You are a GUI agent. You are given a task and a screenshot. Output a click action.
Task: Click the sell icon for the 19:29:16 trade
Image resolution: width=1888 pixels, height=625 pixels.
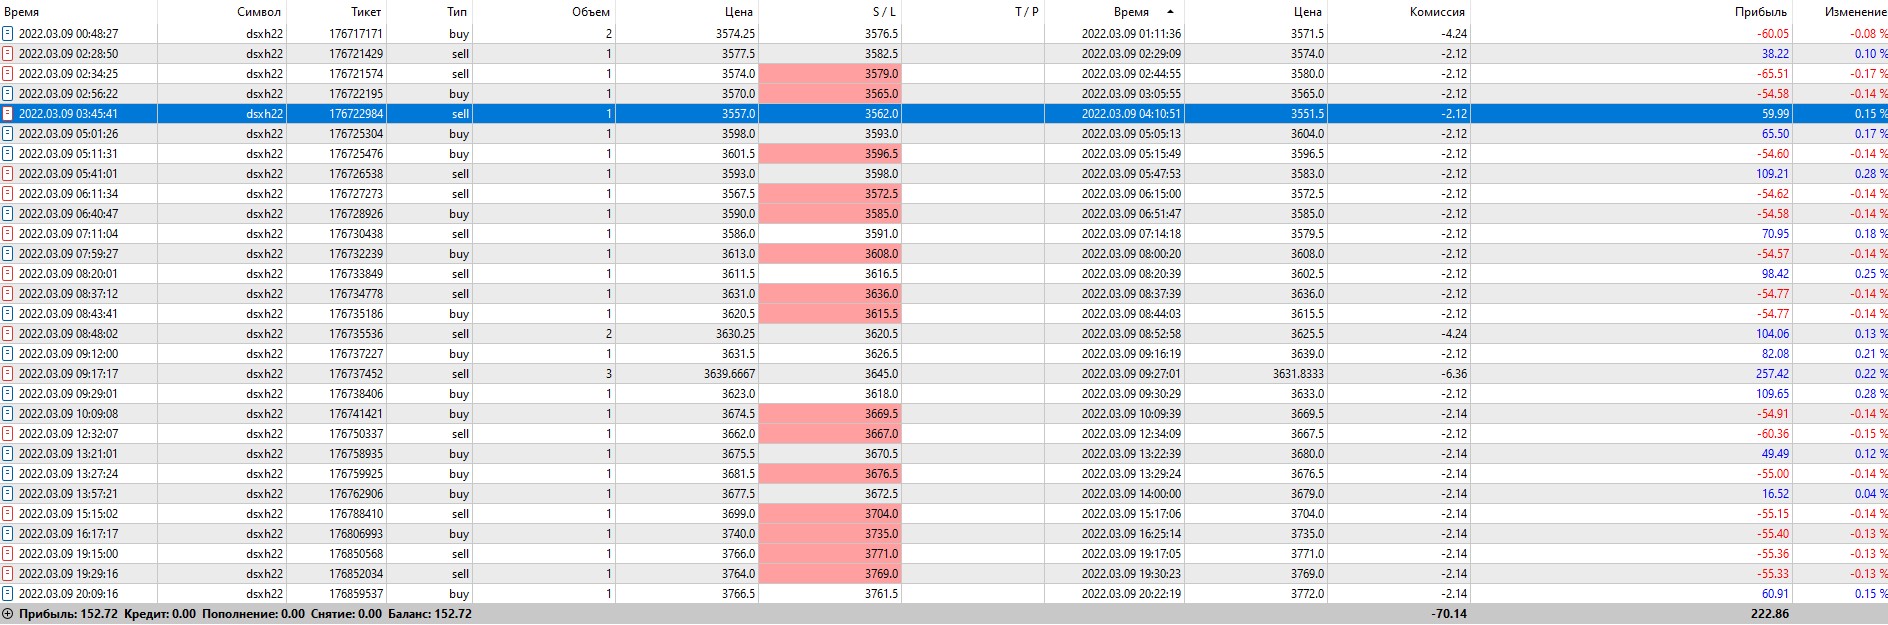pyautogui.click(x=8, y=574)
